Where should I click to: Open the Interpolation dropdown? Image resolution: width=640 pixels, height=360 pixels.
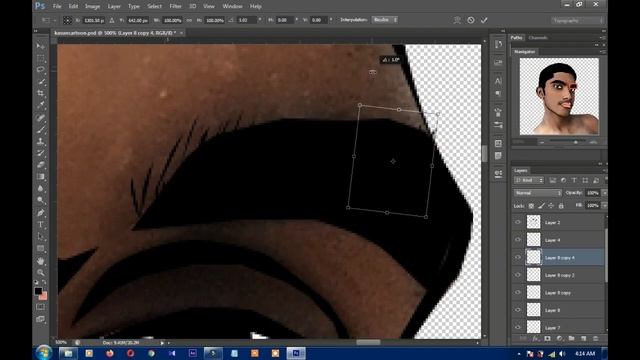click(x=384, y=20)
